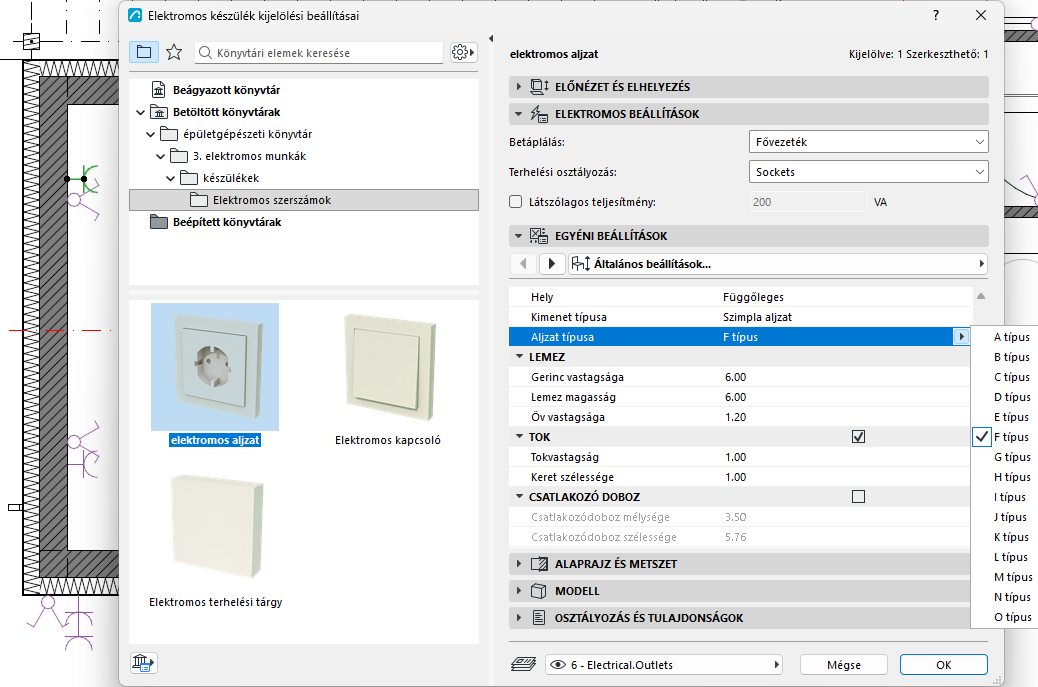Open library search settings gear
Image resolution: width=1038 pixels, height=687 pixels.
[x=463, y=52]
